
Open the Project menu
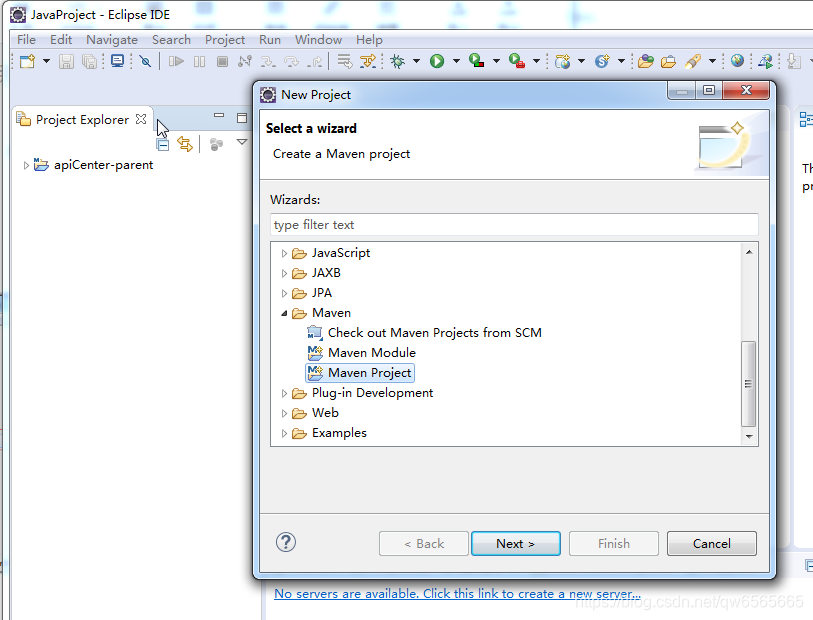(x=225, y=39)
